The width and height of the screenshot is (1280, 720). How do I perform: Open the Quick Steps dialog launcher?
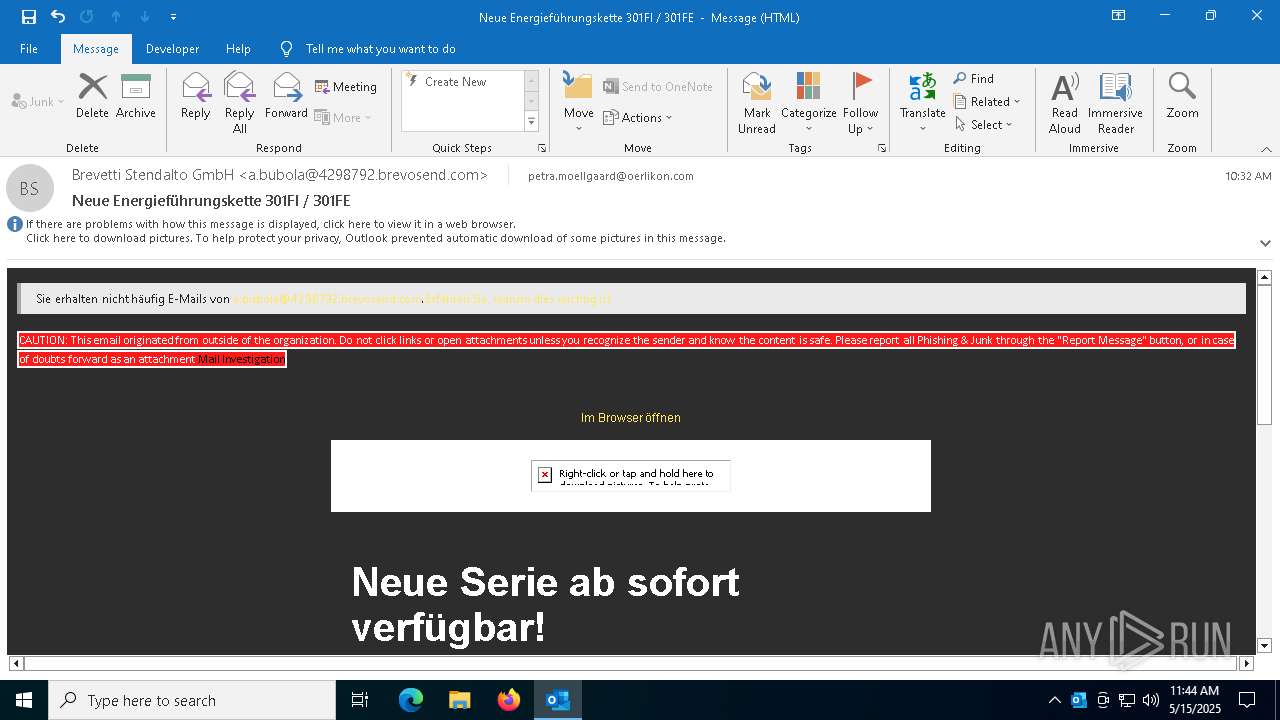(x=542, y=148)
